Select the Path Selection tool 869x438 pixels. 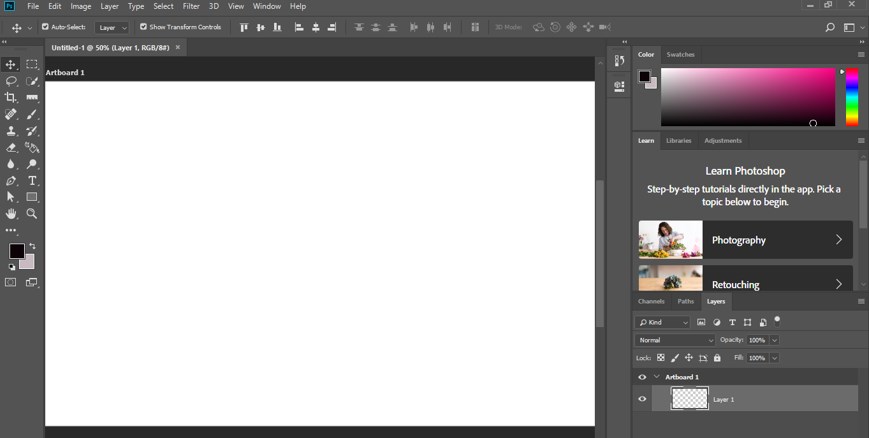[x=11, y=197]
